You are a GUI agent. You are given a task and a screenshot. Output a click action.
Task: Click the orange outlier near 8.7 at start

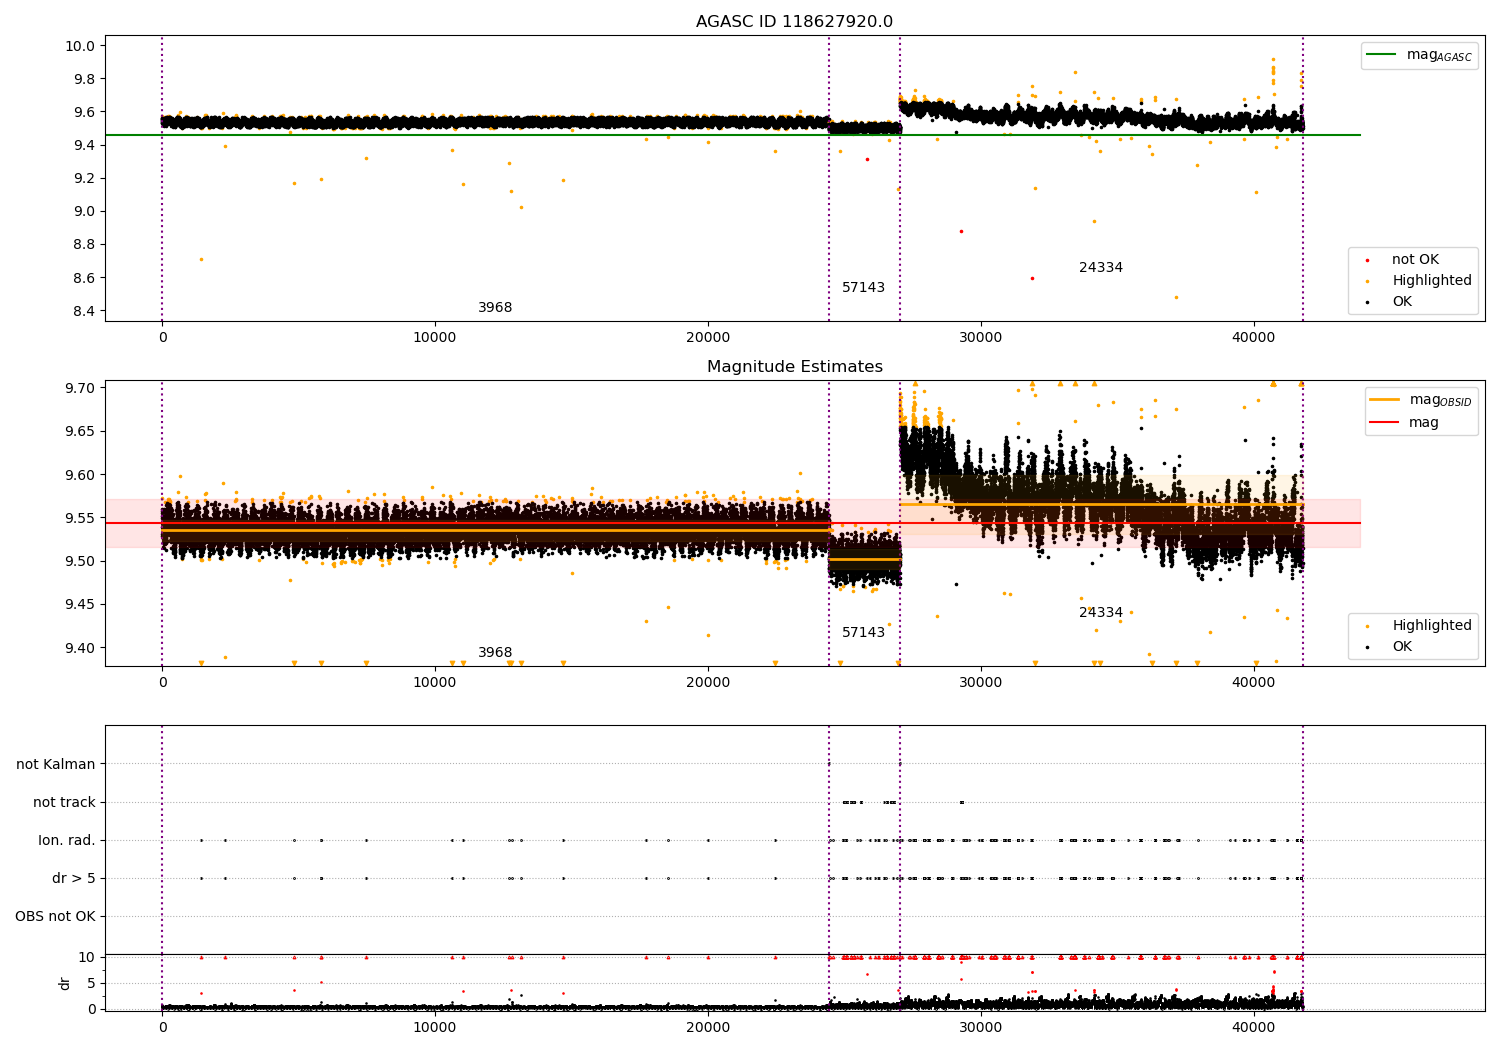(201, 259)
